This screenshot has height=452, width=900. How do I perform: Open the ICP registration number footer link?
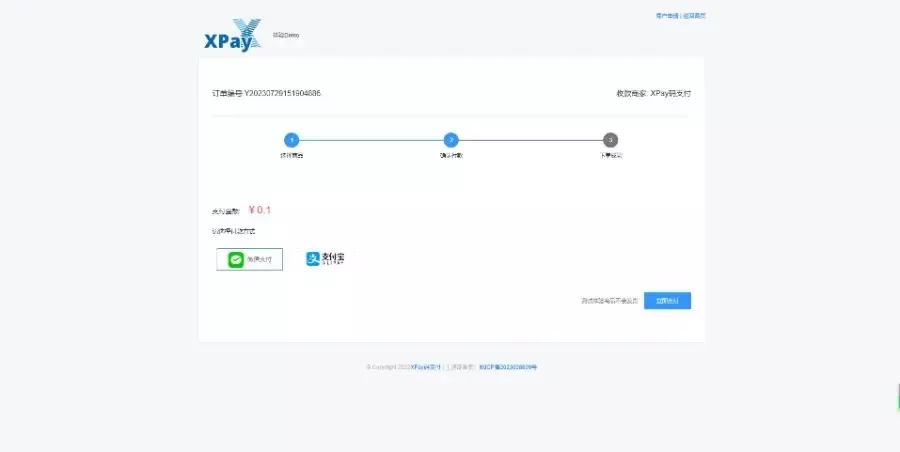coord(508,367)
